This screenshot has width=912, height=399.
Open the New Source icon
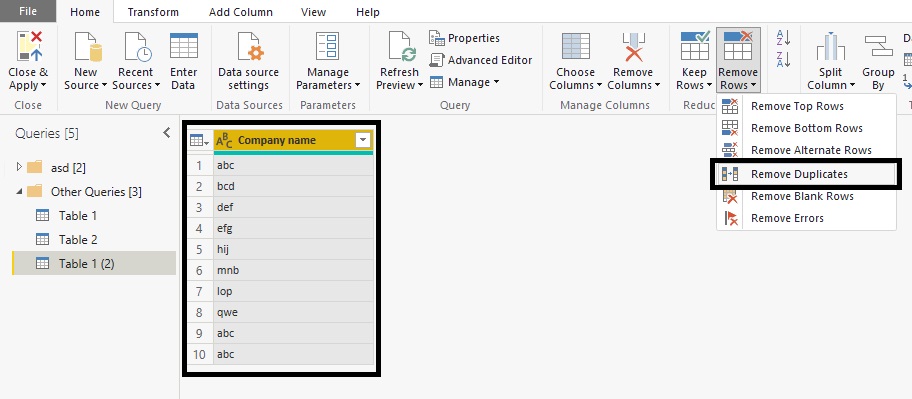coord(87,47)
